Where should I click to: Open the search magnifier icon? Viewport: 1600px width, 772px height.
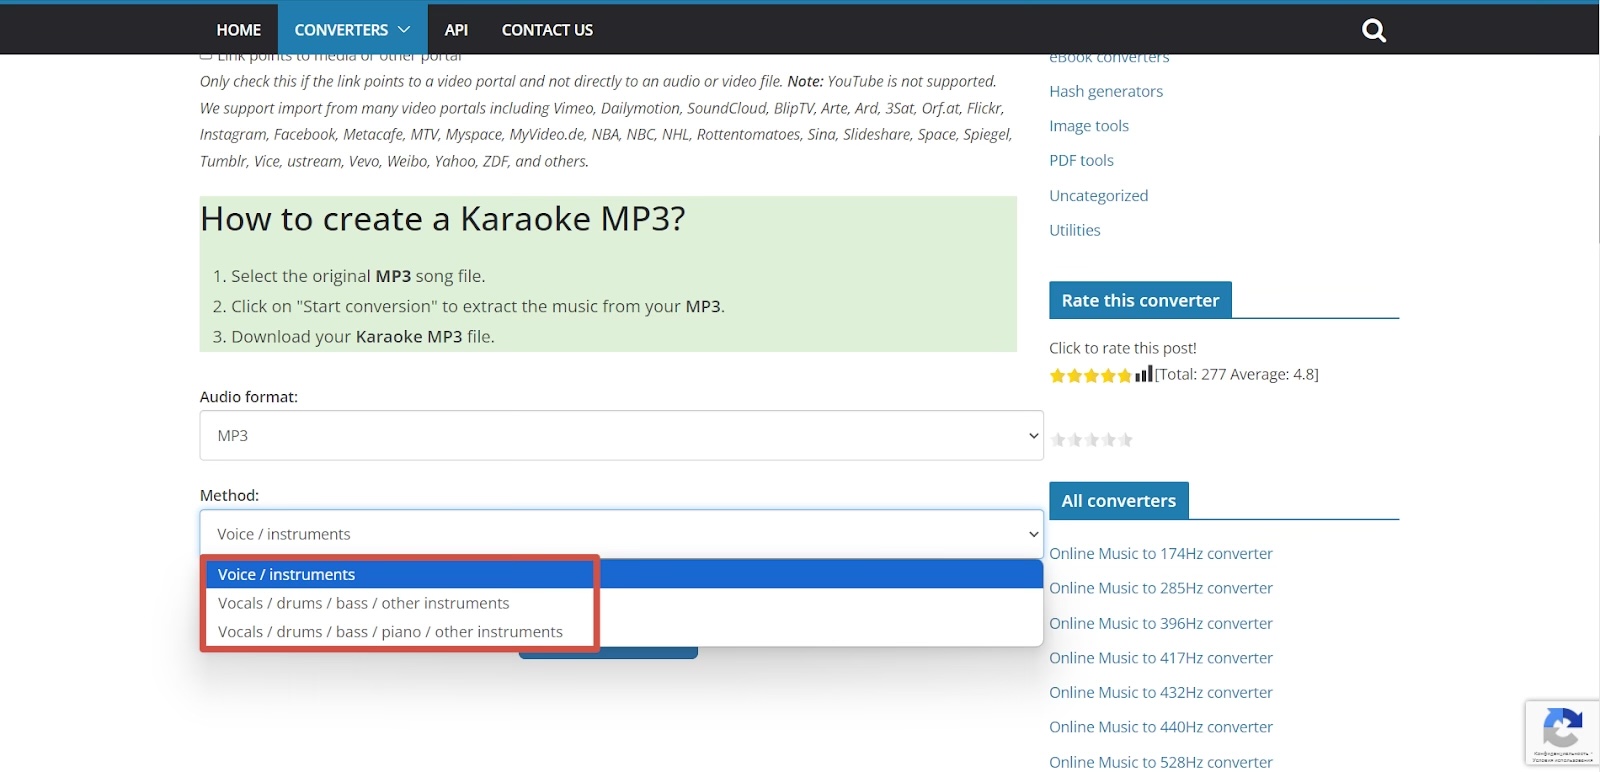1374,31
